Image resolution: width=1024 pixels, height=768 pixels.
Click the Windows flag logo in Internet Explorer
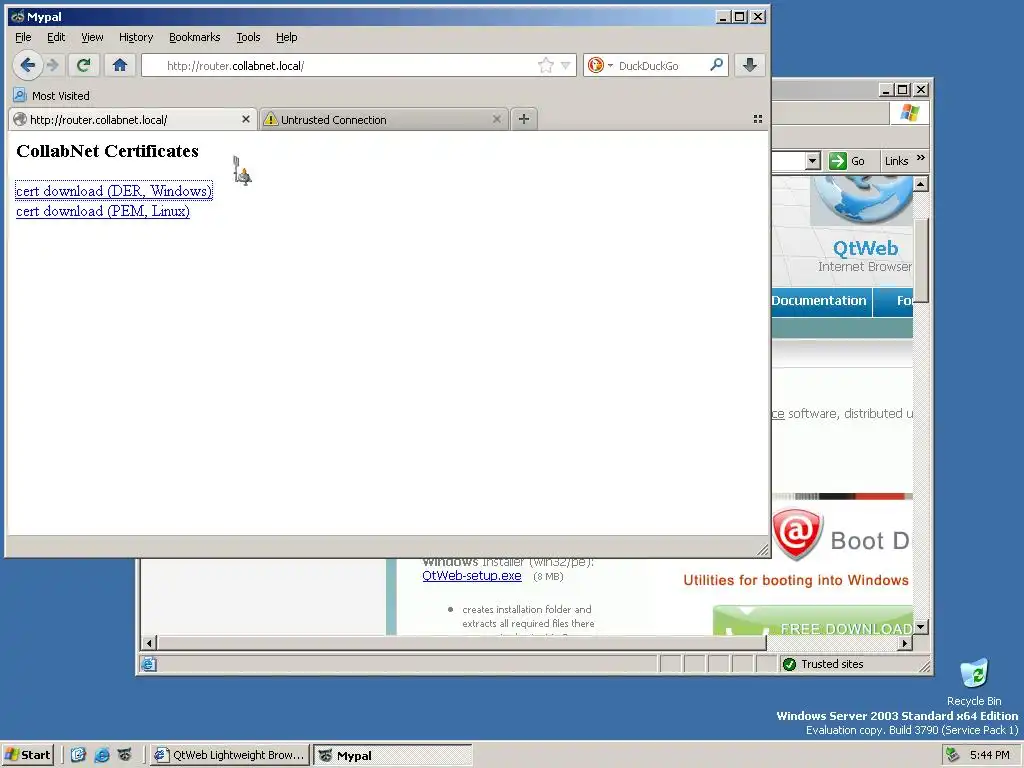[x=909, y=112]
